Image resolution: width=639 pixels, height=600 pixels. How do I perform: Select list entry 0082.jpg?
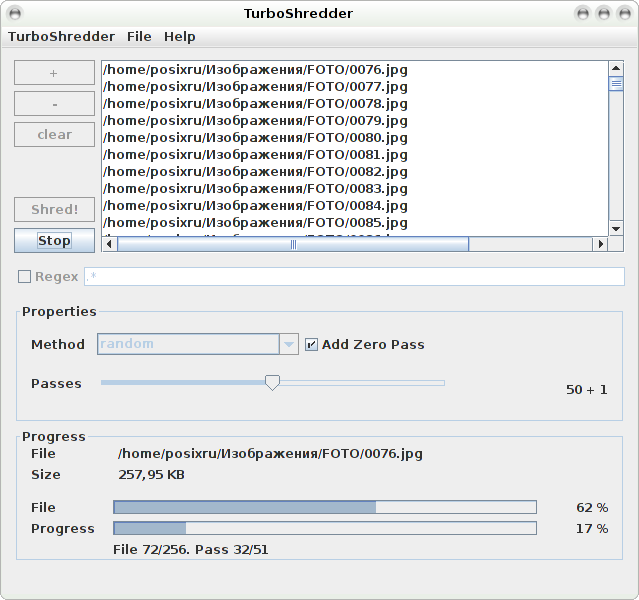pos(355,172)
